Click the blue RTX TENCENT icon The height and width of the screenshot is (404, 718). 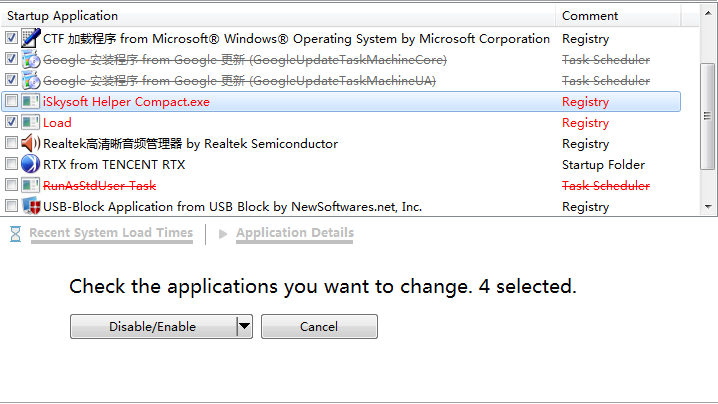coord(31,164)
